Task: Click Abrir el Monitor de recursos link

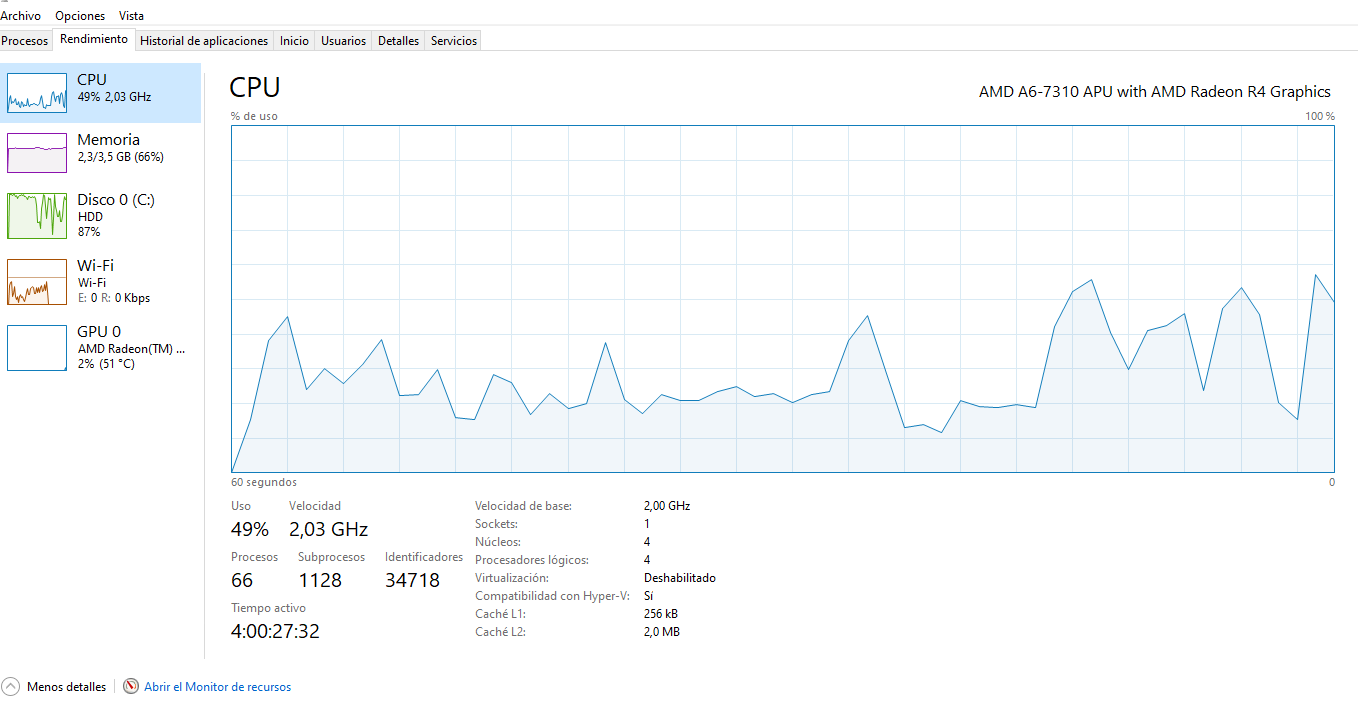Action: [217, 687]
